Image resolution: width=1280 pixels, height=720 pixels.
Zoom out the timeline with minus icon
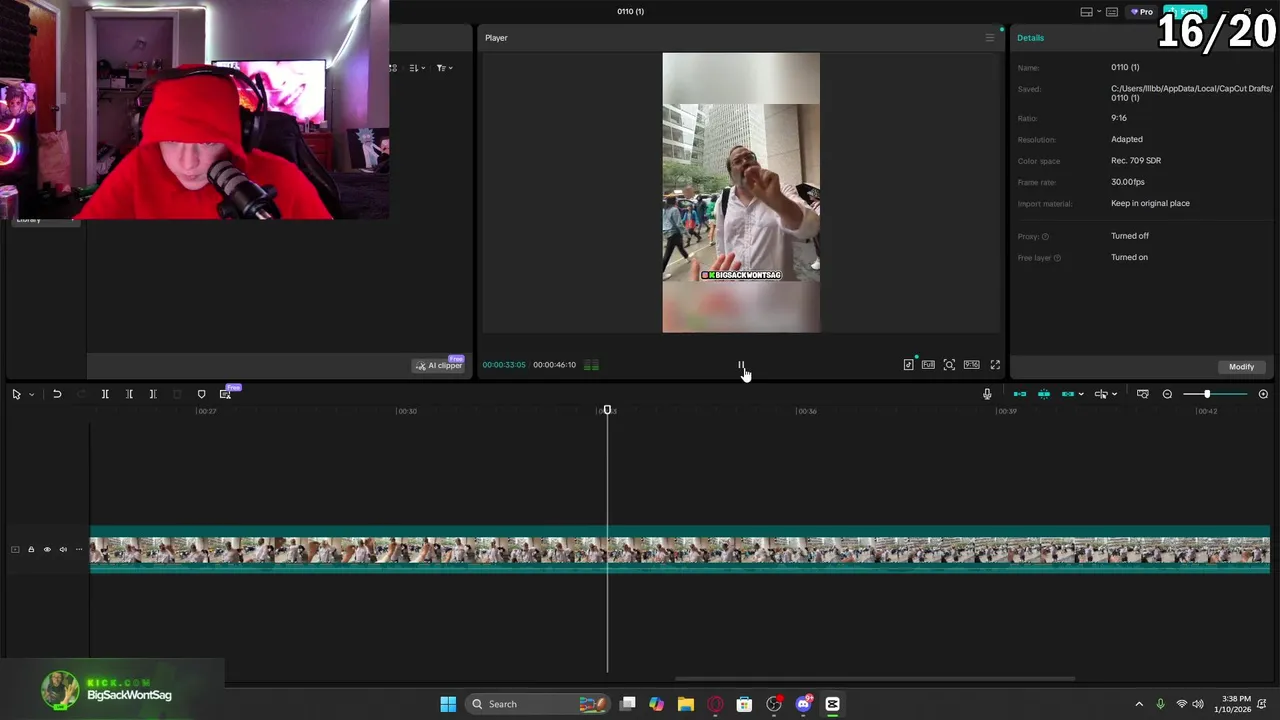tap(1167, 394)
